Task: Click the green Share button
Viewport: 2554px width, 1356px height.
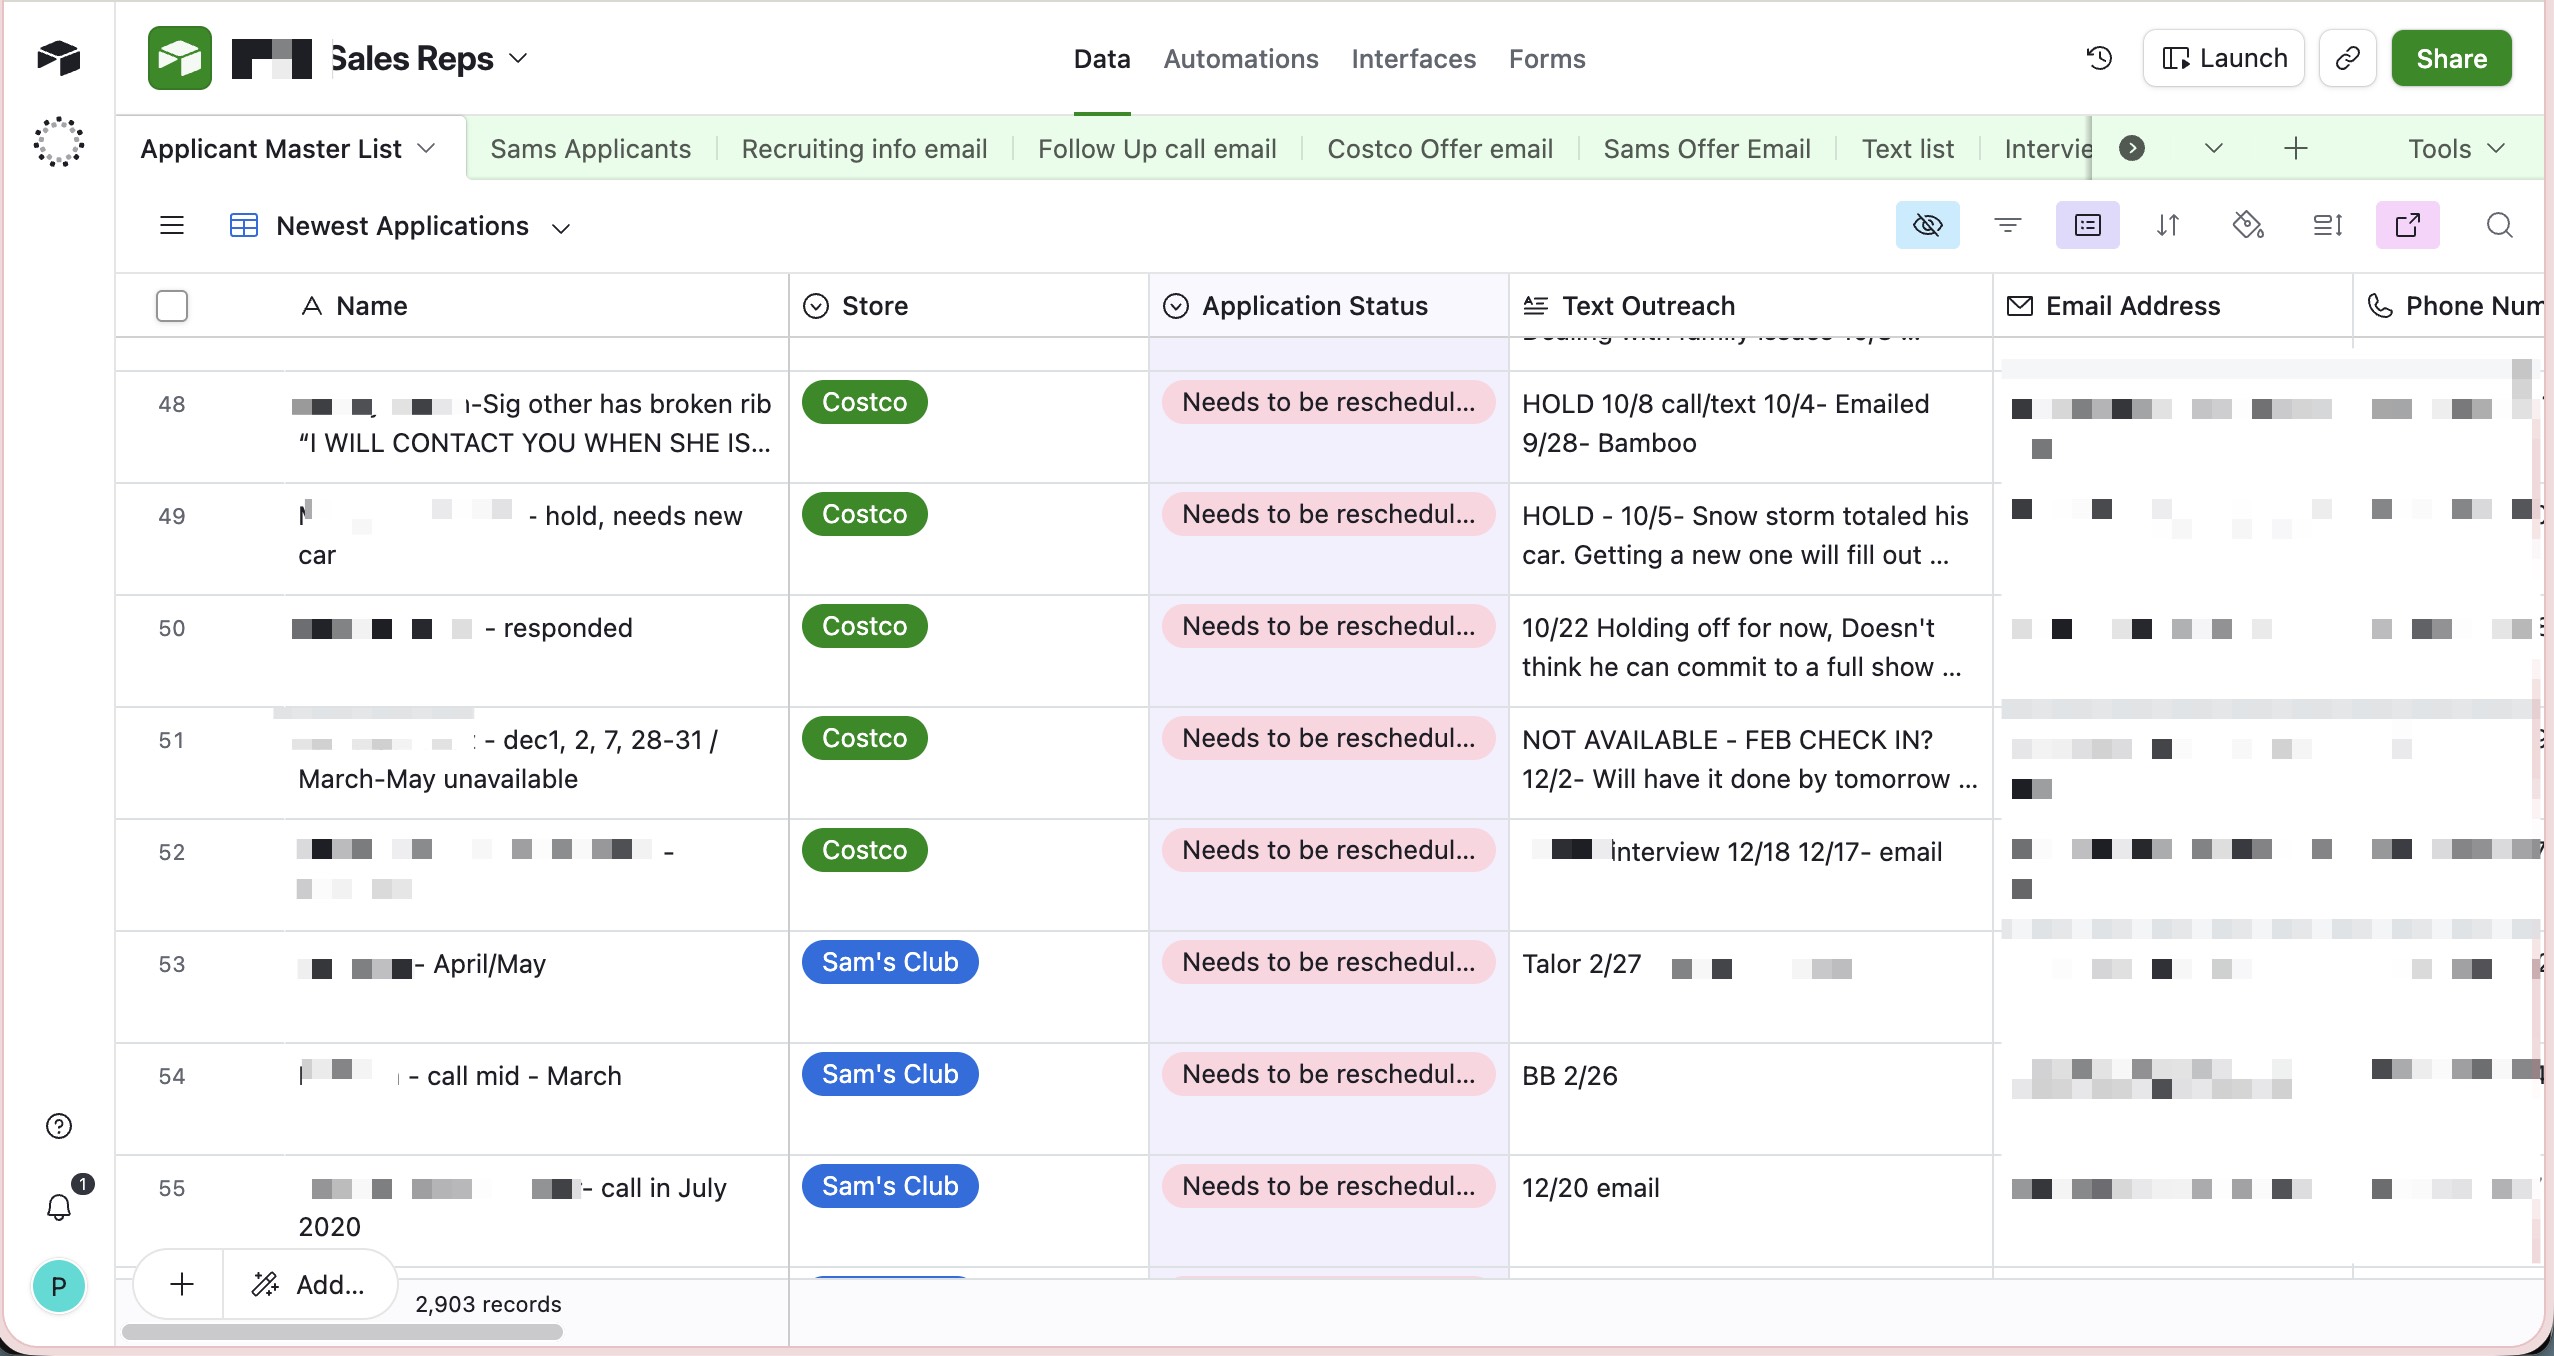Action: 2451,58
